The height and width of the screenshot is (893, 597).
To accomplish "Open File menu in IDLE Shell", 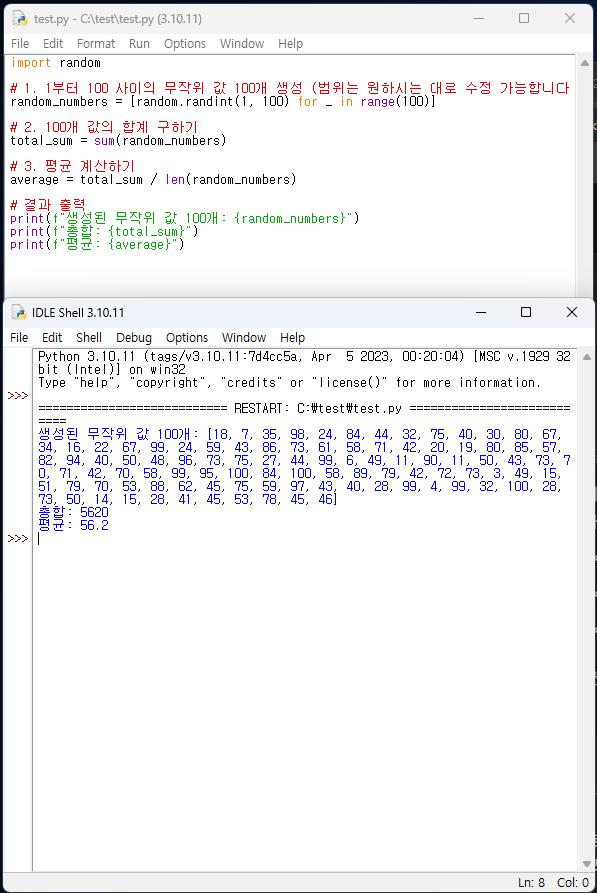I will (x=19, y=338).
